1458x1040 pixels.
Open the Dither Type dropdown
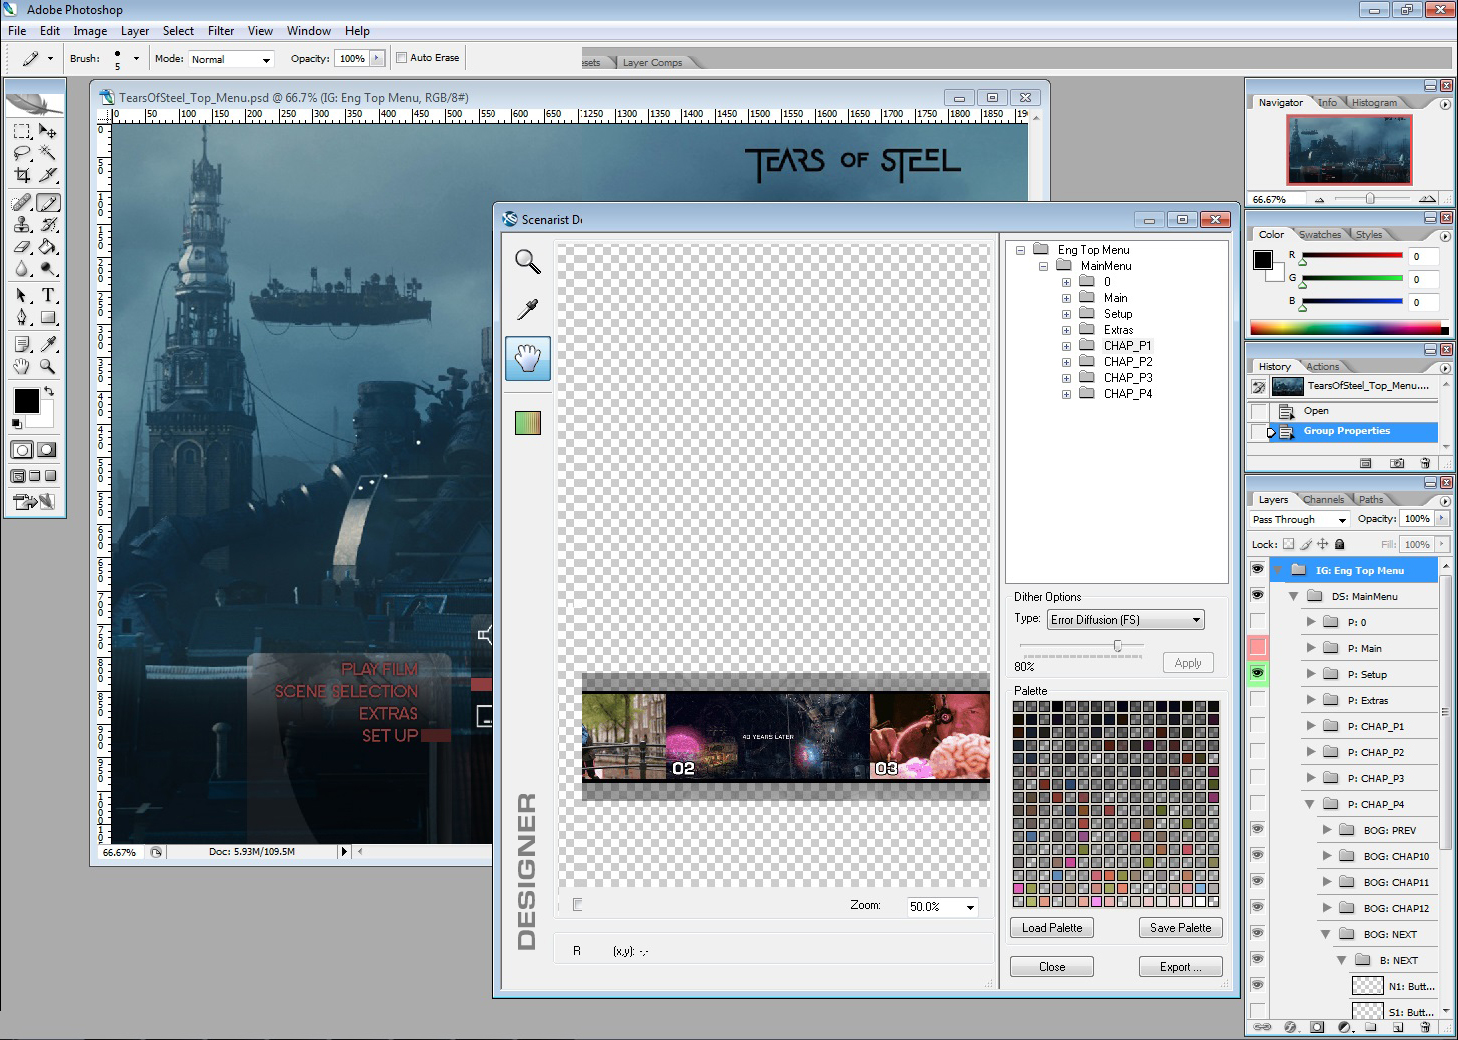coord(1125,620)
